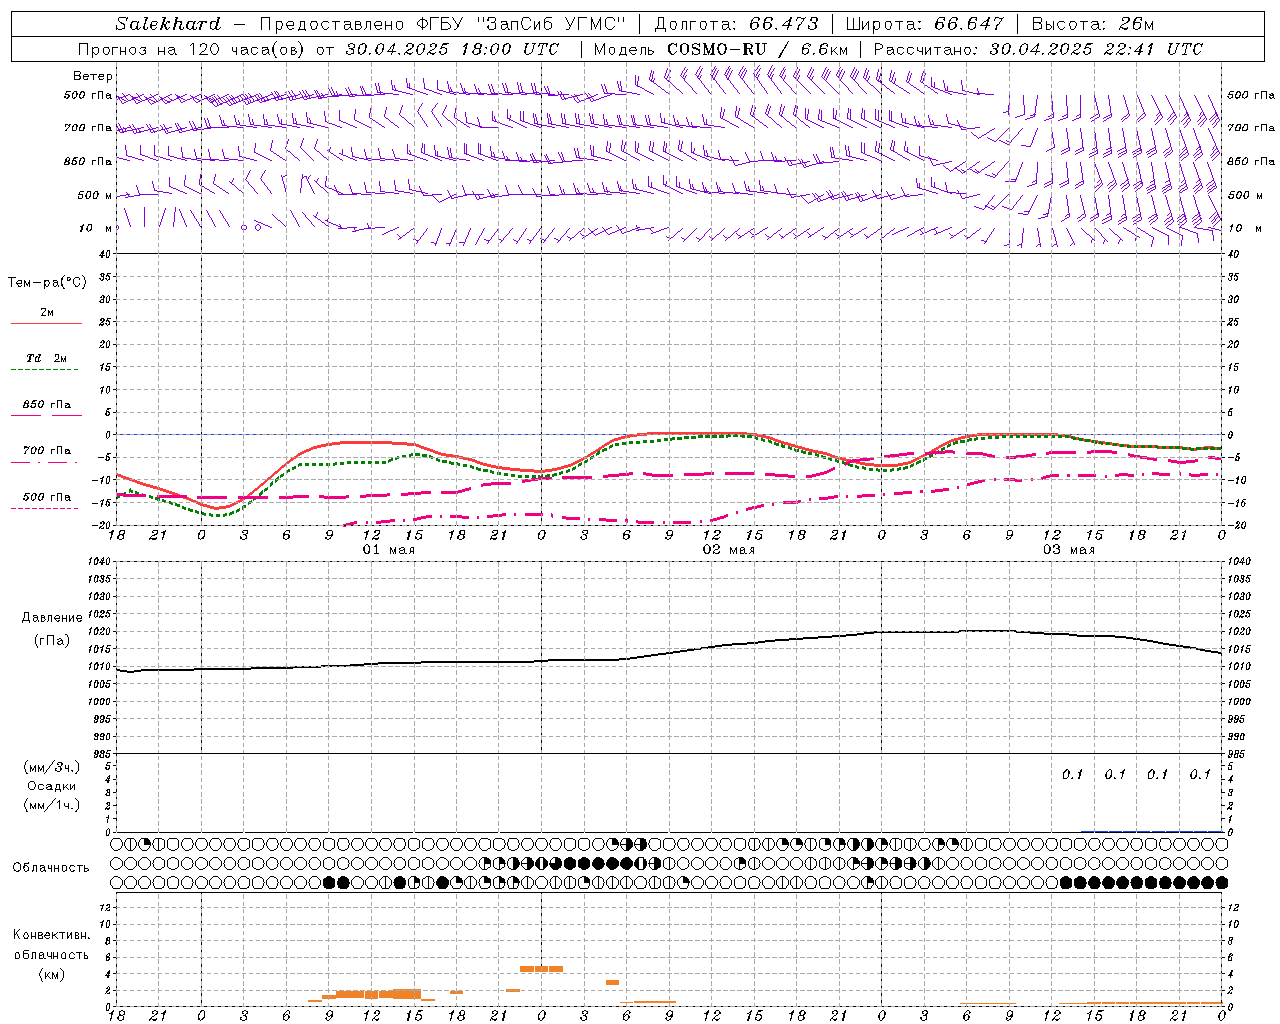Click the "(гПа)" unit under Давление
This screenshot has height=1024, width=1280.
click(51, 640)
